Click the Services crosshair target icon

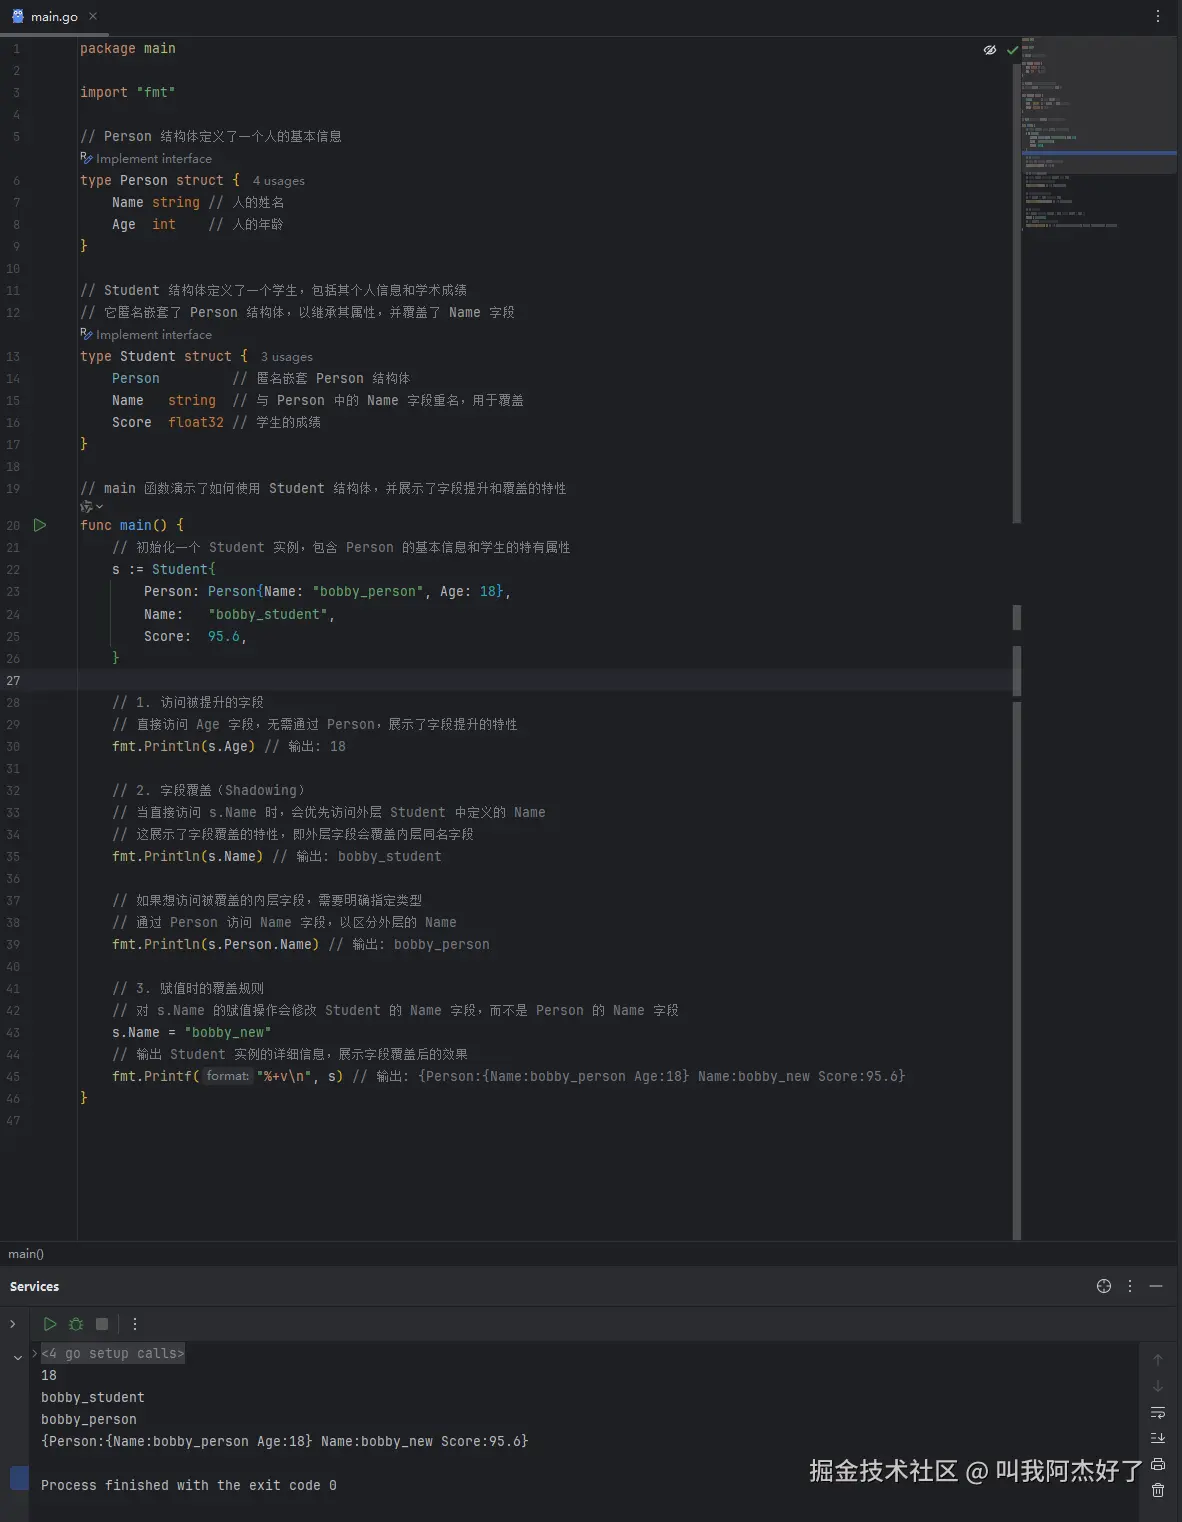(1104, 1286)
